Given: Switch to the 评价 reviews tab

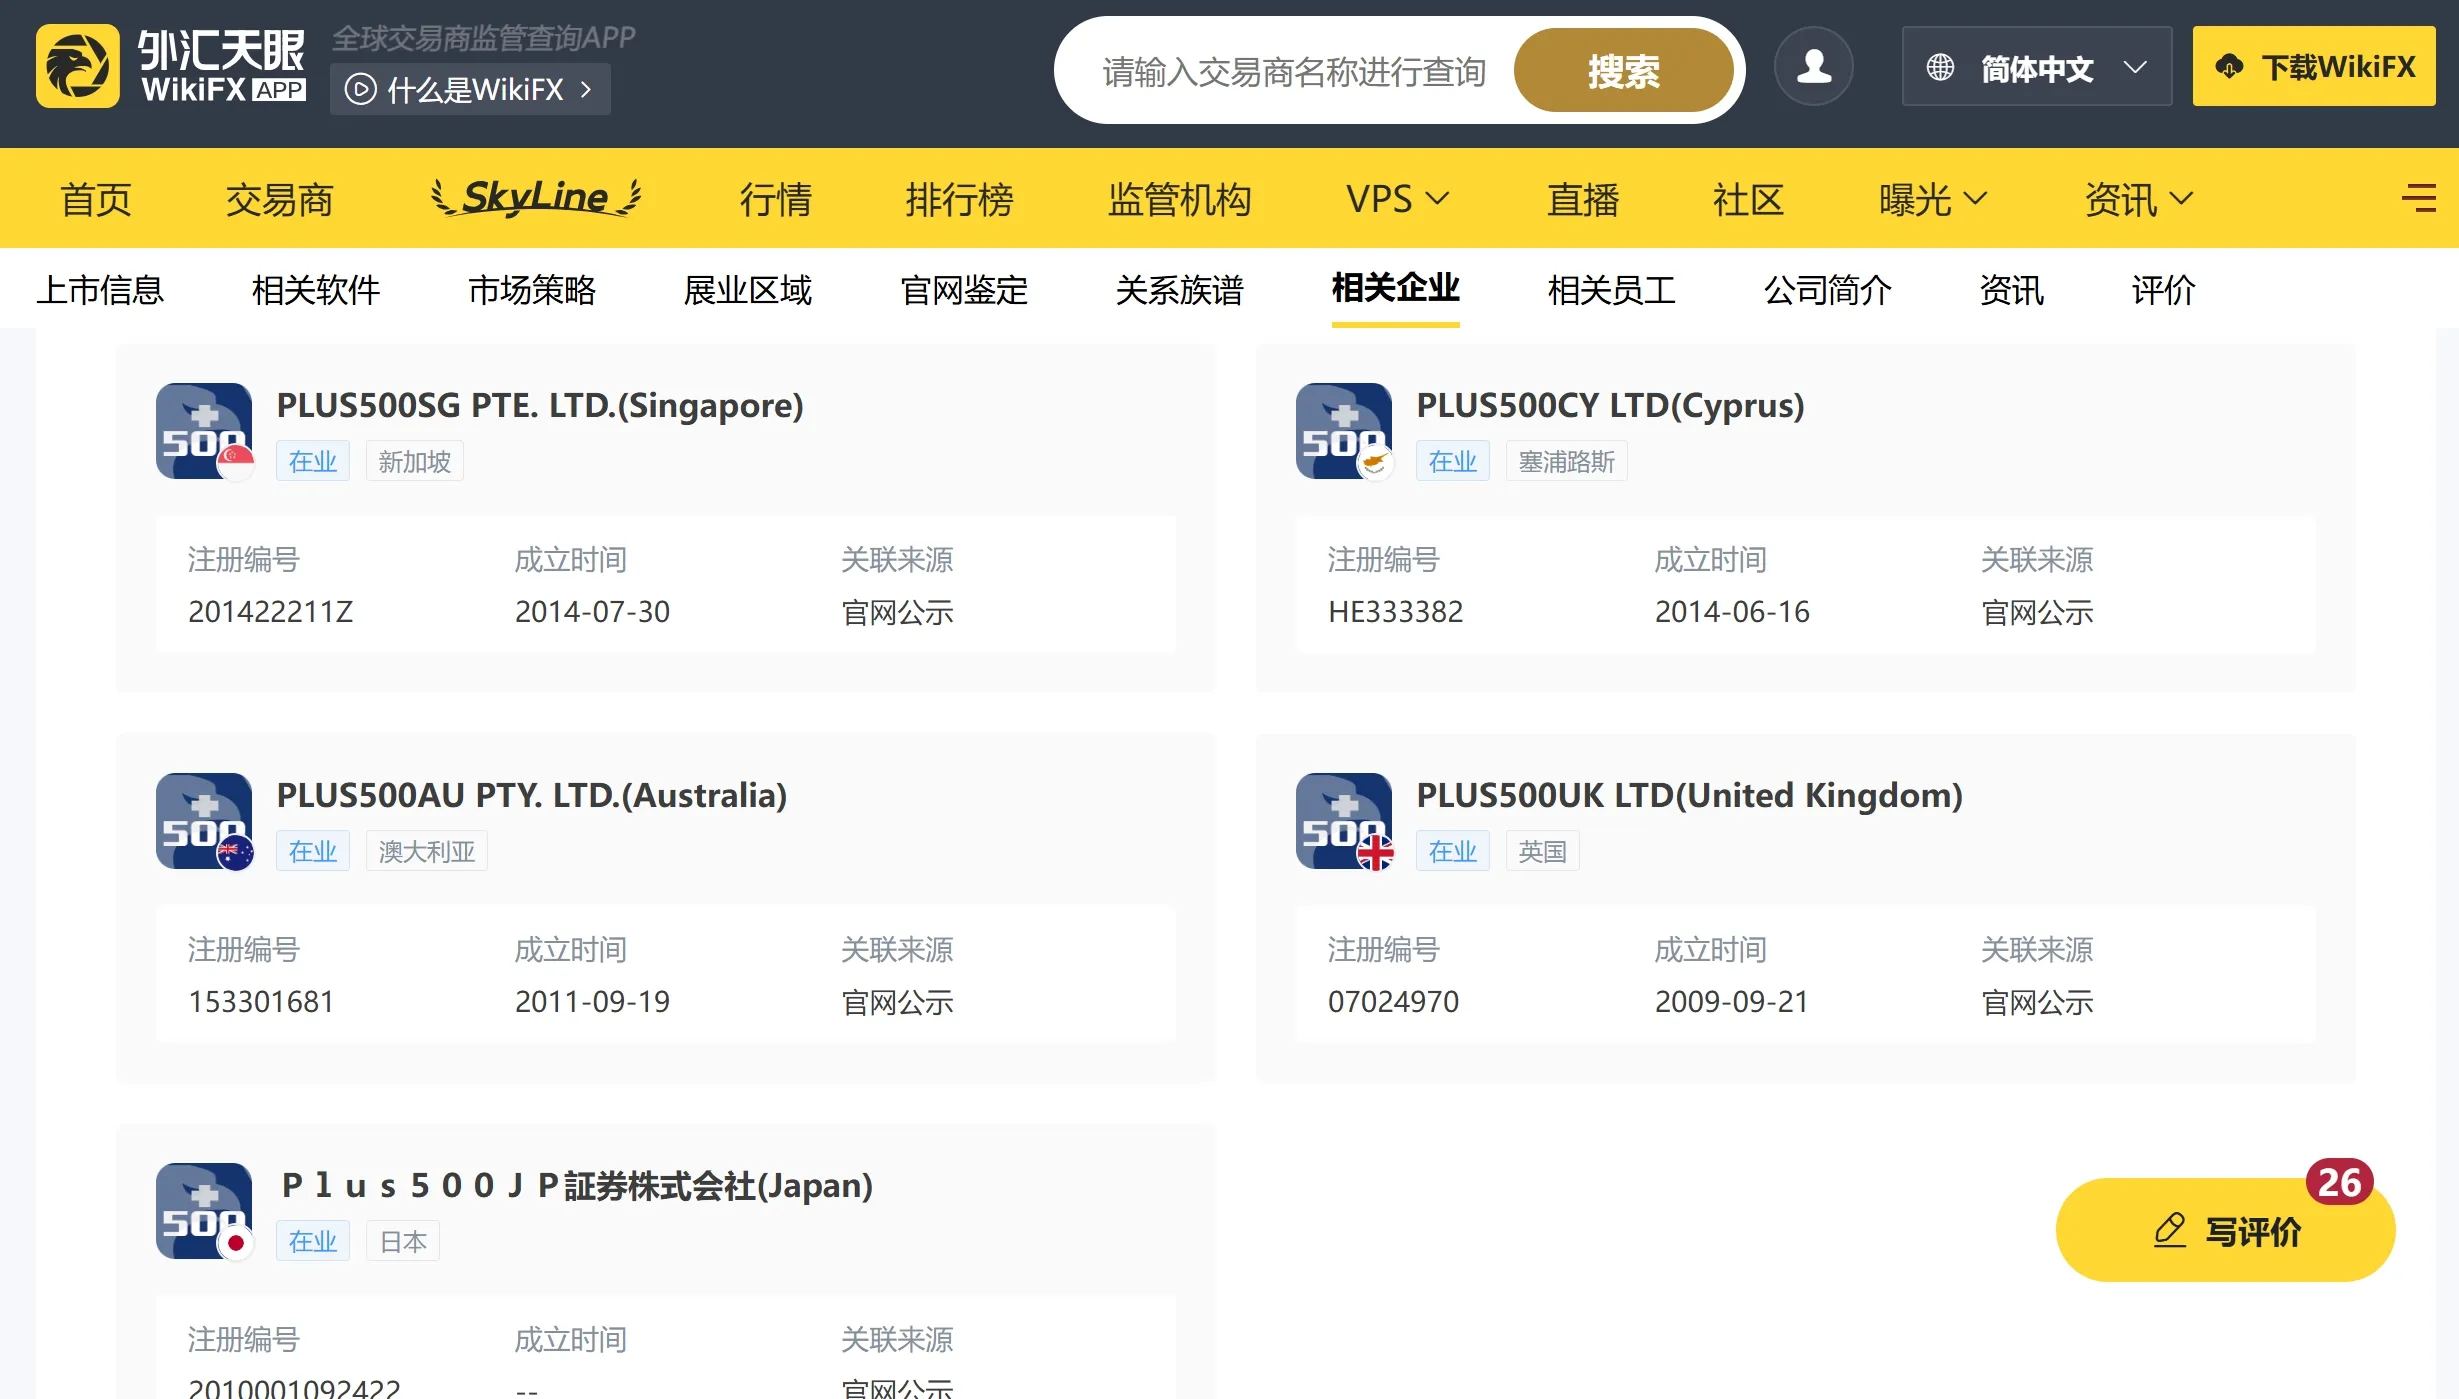Looking at the screenshot, I should click(2164, 289).
